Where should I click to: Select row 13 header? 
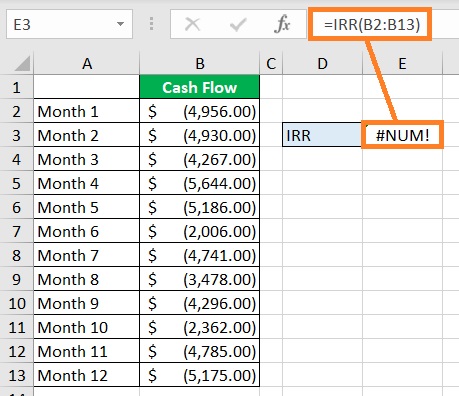click(17, 375)
